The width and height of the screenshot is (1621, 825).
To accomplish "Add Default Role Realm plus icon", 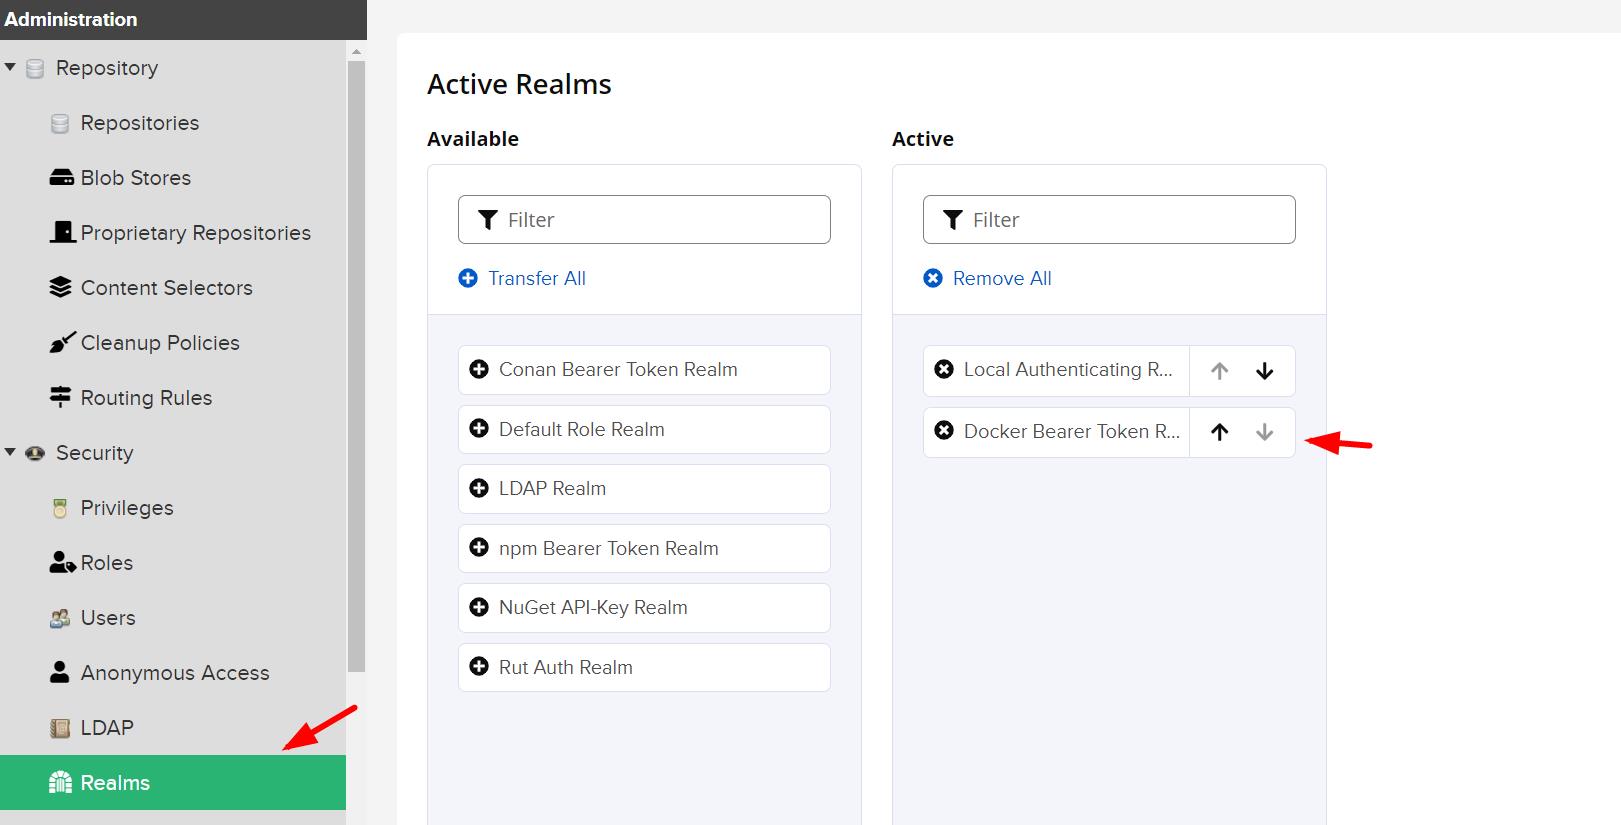I will (x=479, y=429).
